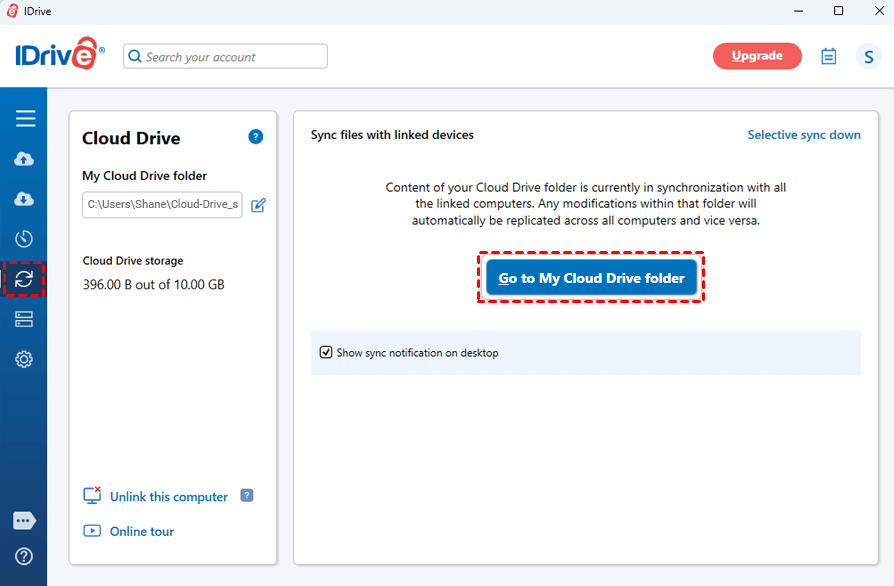Screen dimensions: 894x586
Task: Select the Sync icon in sidebar
Action: 25,279
